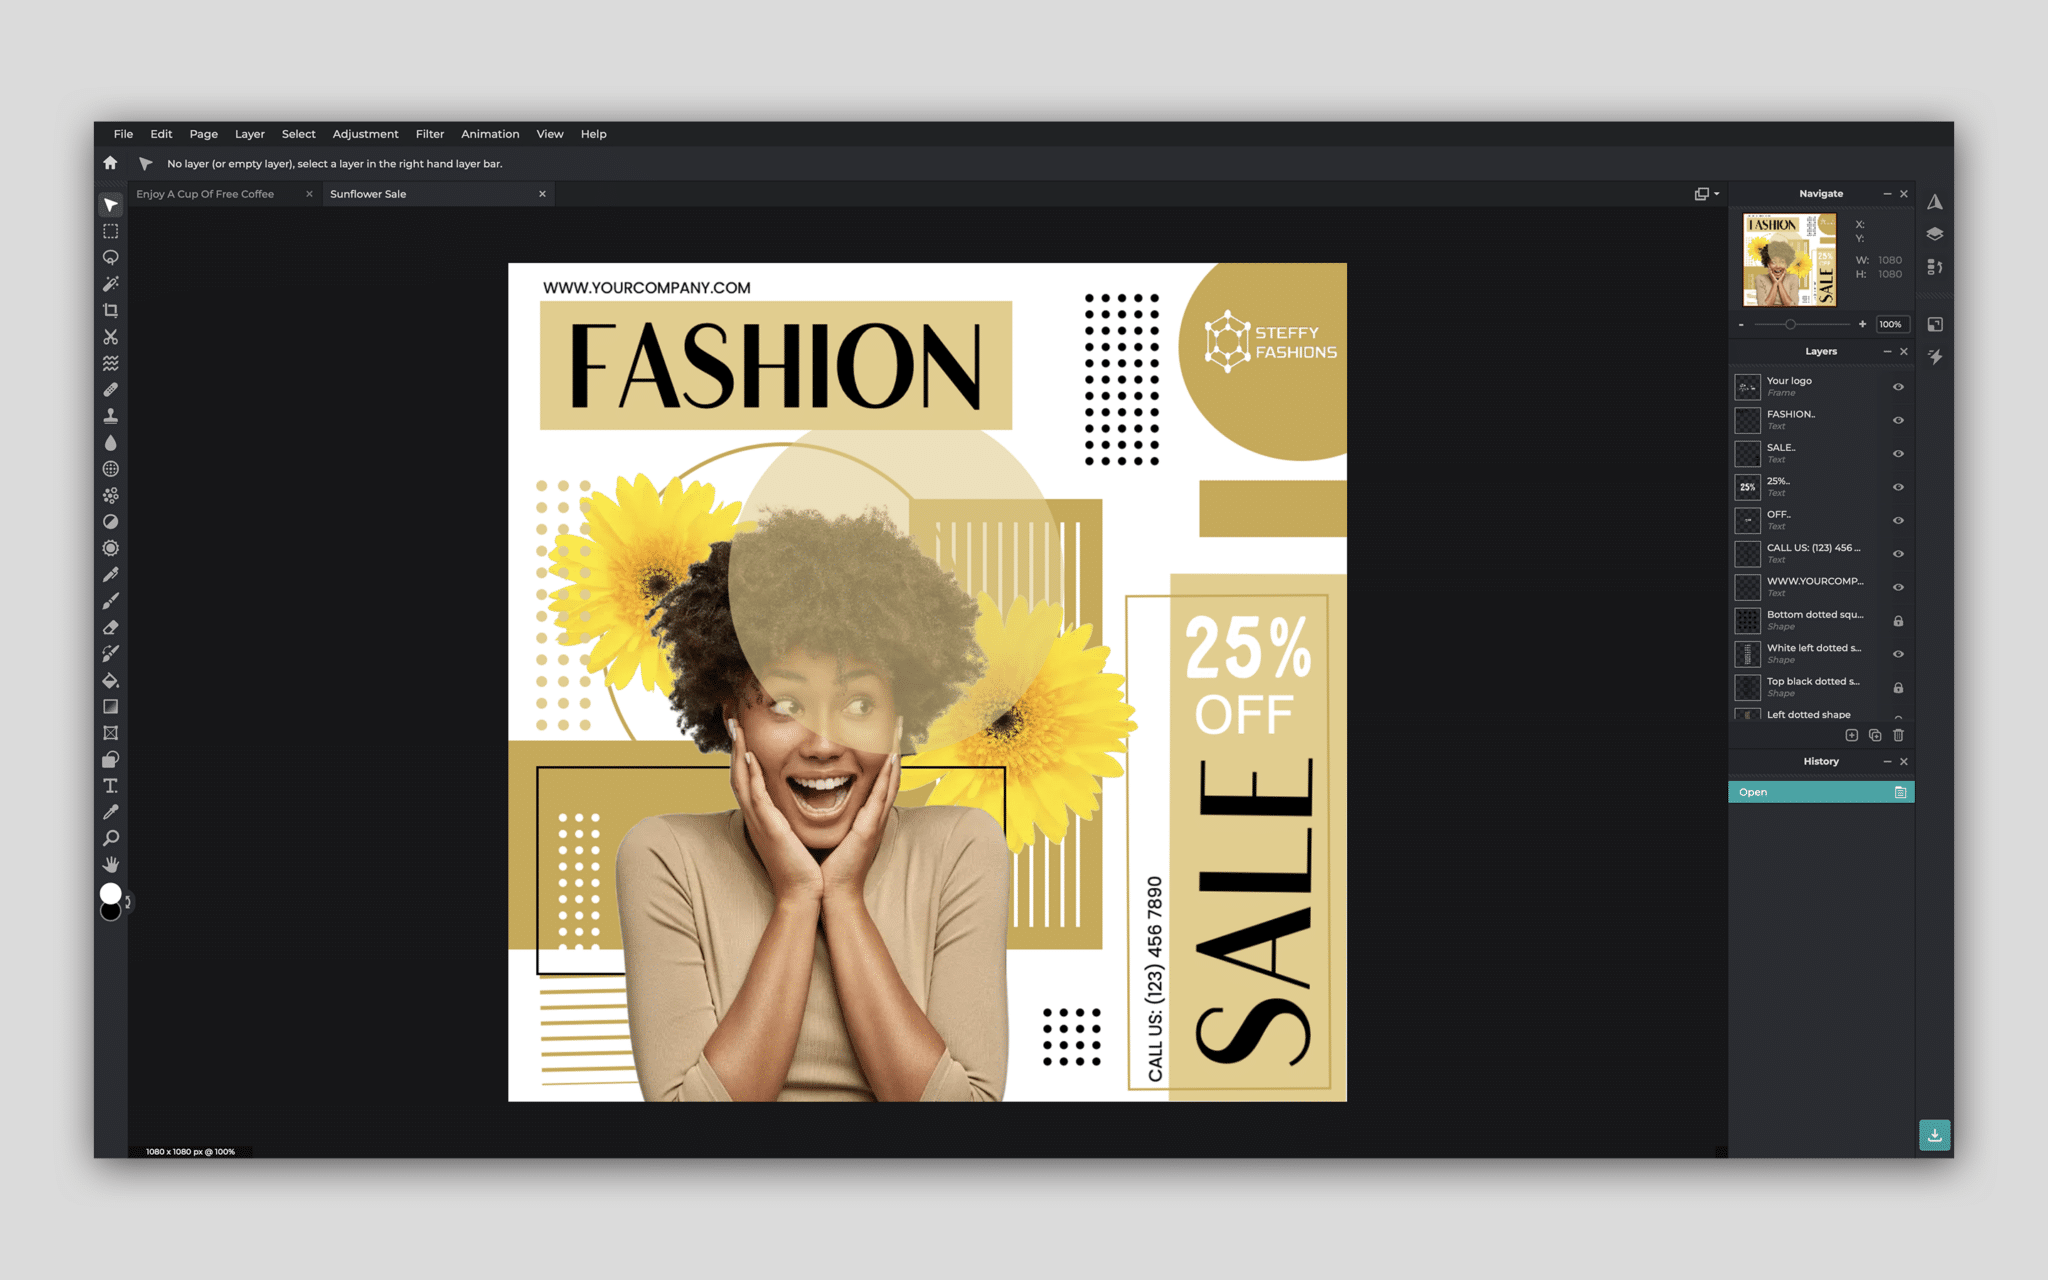The image size is (2048, 1280).
Task: Select the Color Replace brush tool
Action: coord(111,654)
